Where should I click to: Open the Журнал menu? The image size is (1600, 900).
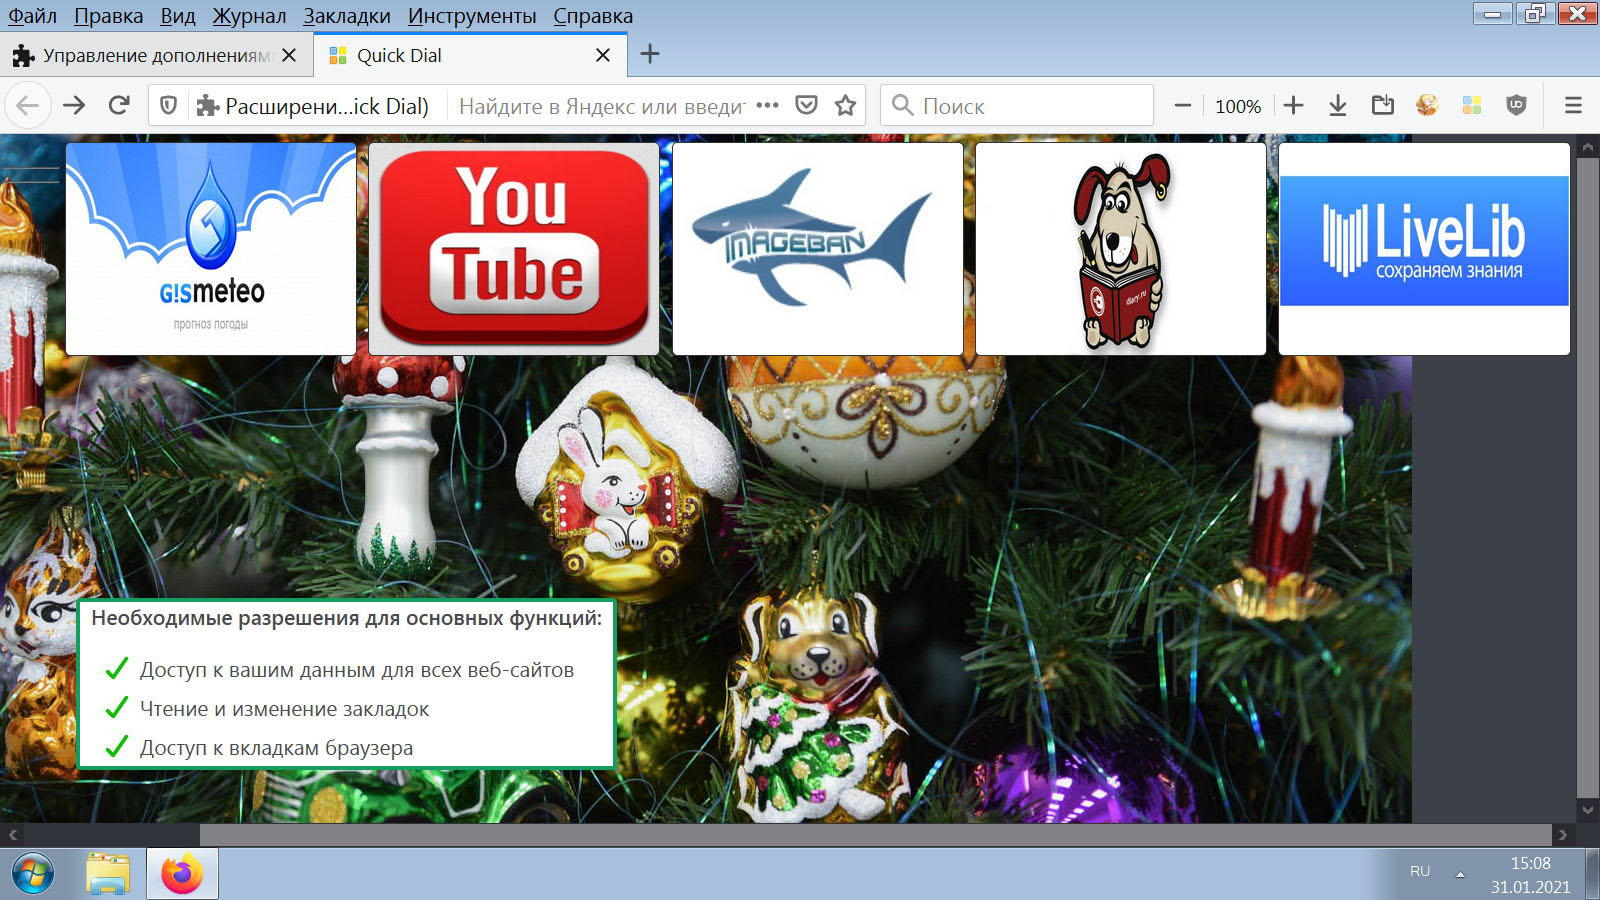[249, 16]
